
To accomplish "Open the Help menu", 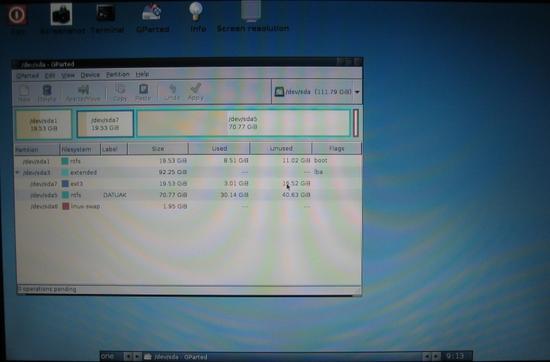I will (142, 74).
